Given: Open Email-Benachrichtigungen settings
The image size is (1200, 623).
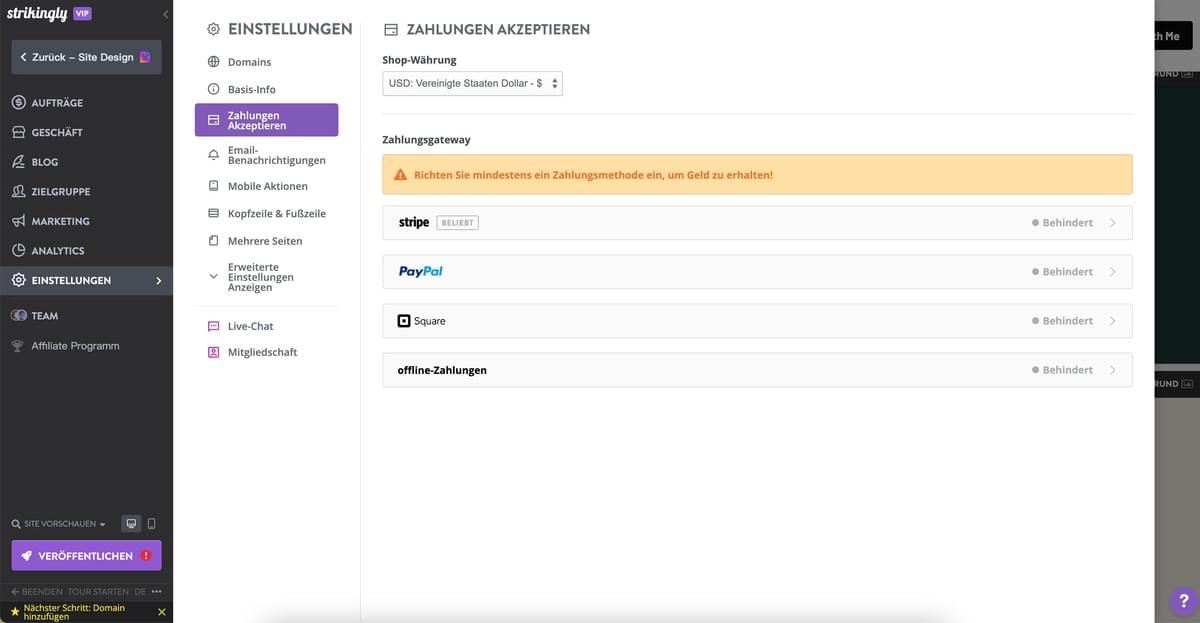Looking at the screenshot, I should coord(266,155).
